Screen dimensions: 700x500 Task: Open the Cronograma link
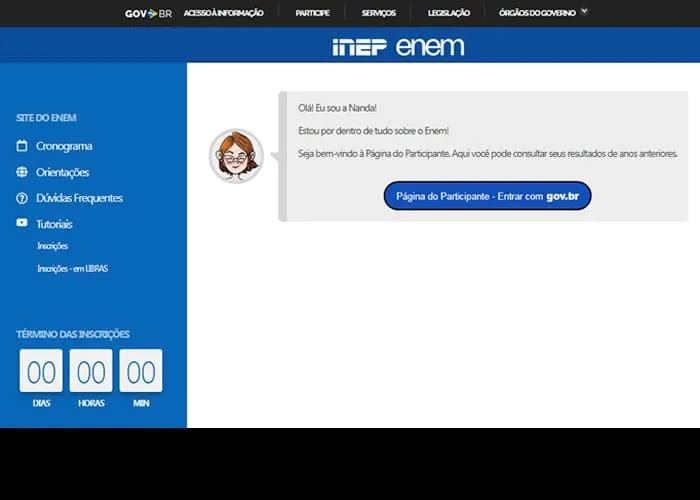64,146
